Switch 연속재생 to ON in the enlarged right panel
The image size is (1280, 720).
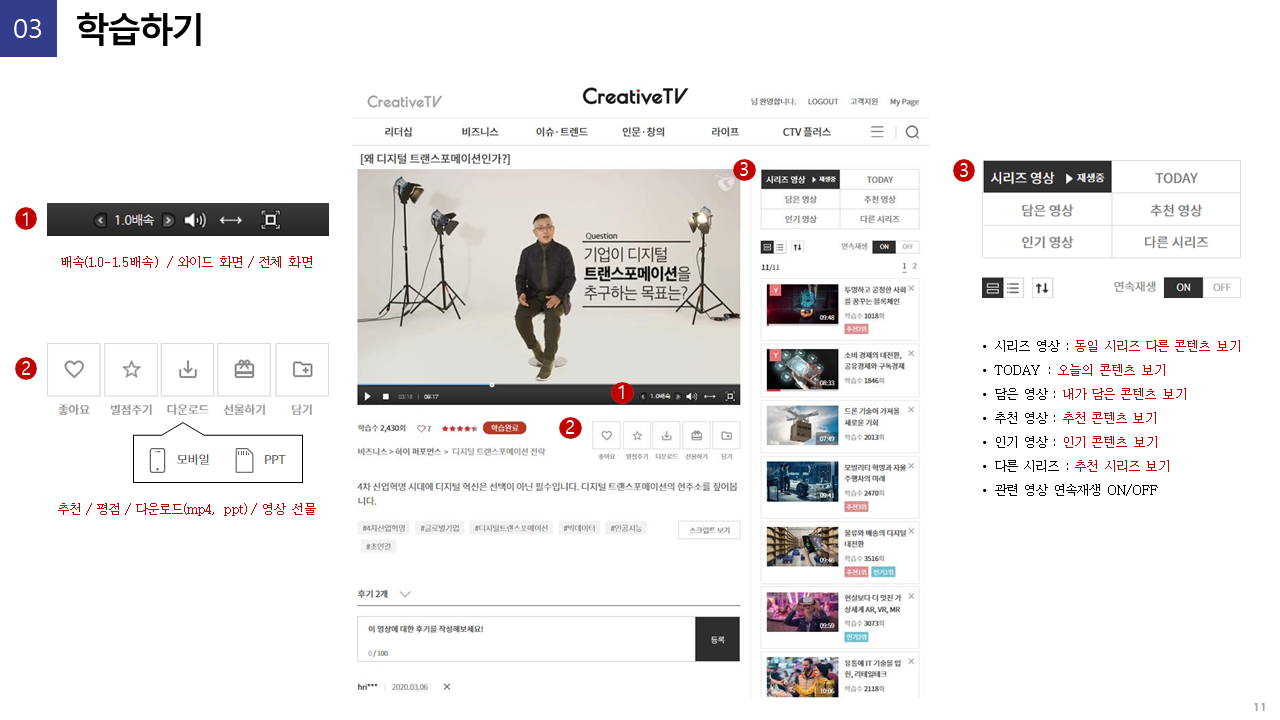pyautogui.click(x=1183, y=288)
